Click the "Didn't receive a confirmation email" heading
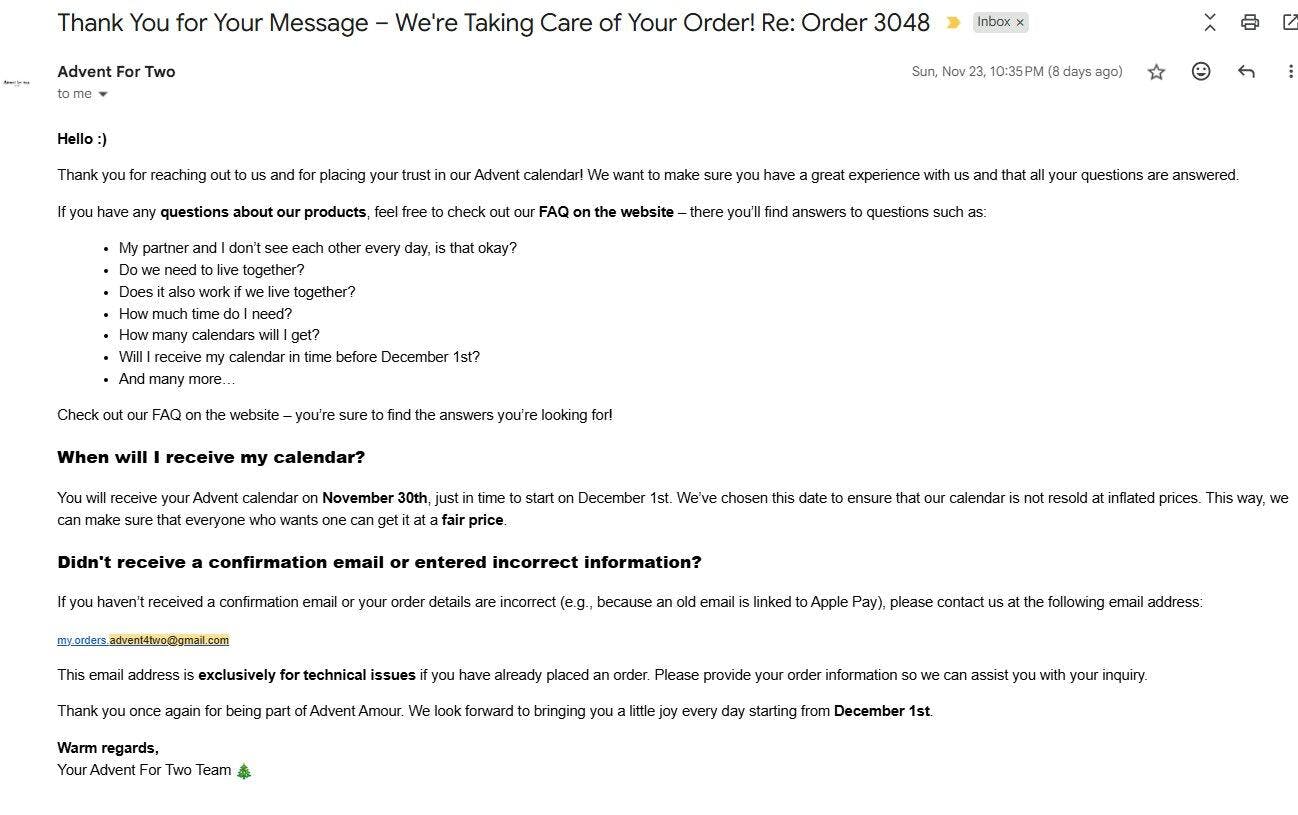 coord(379,562)
